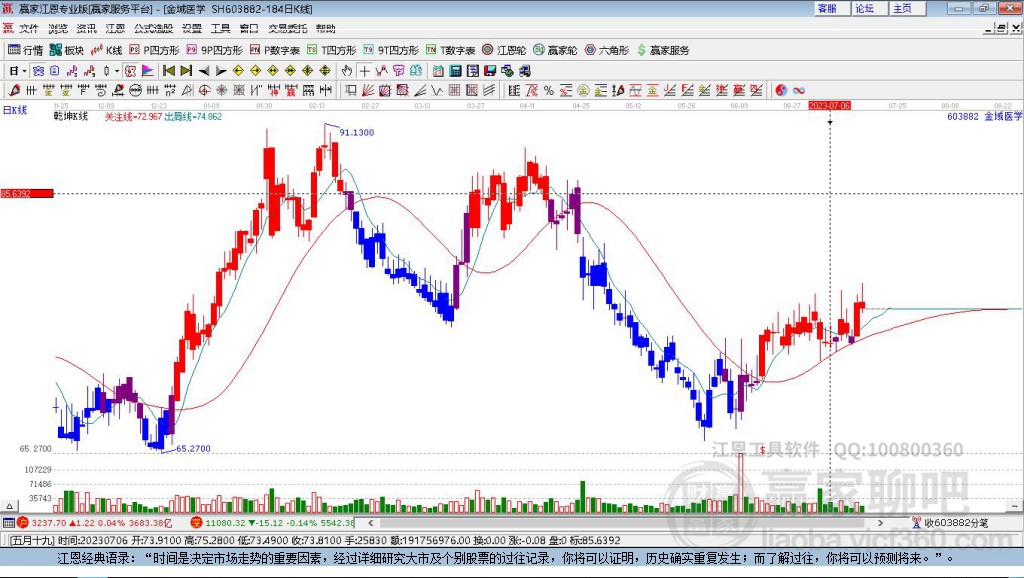Open 赢家服务 with the dollar icon
This screenshot has width=1024, height=578.
(x=663, y=50)
